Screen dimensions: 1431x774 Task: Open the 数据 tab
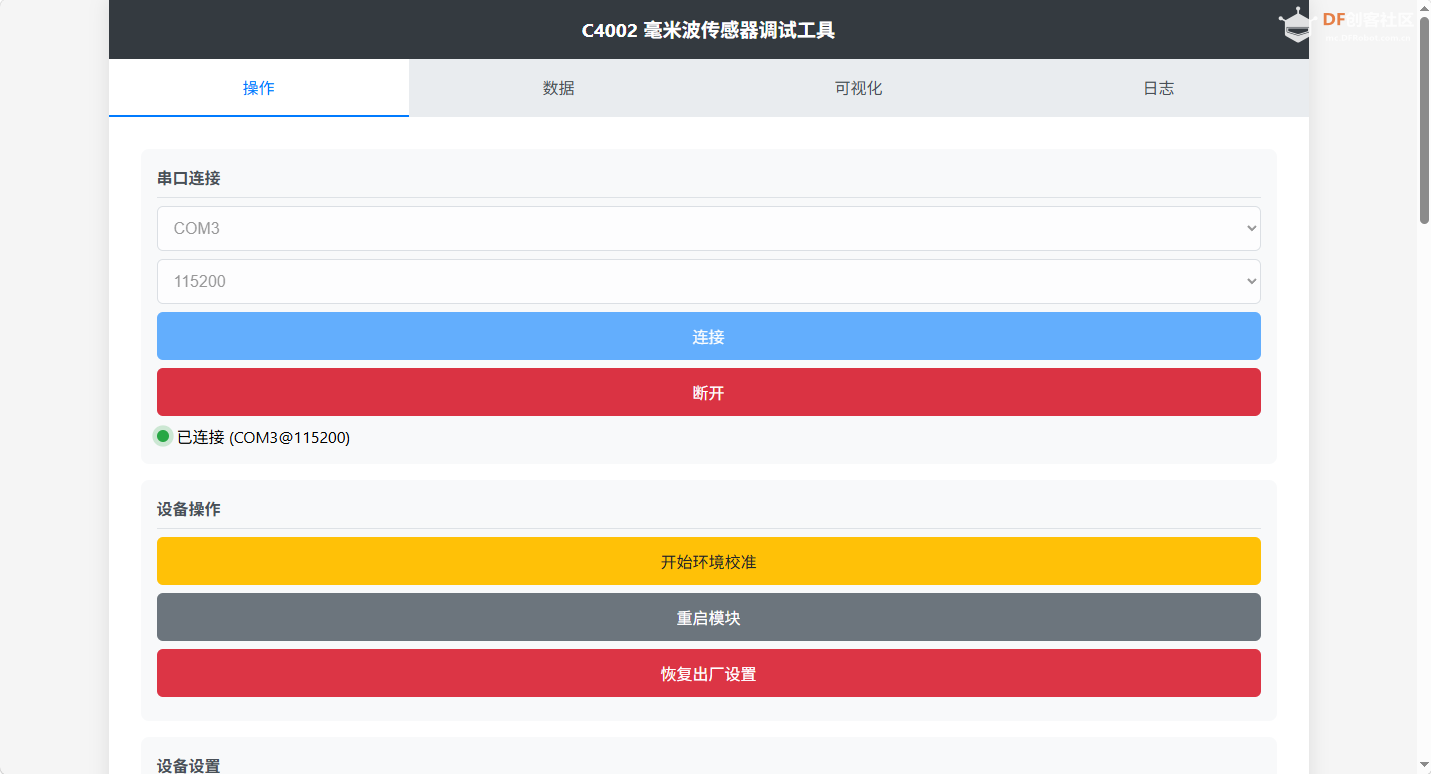(559, 88)
